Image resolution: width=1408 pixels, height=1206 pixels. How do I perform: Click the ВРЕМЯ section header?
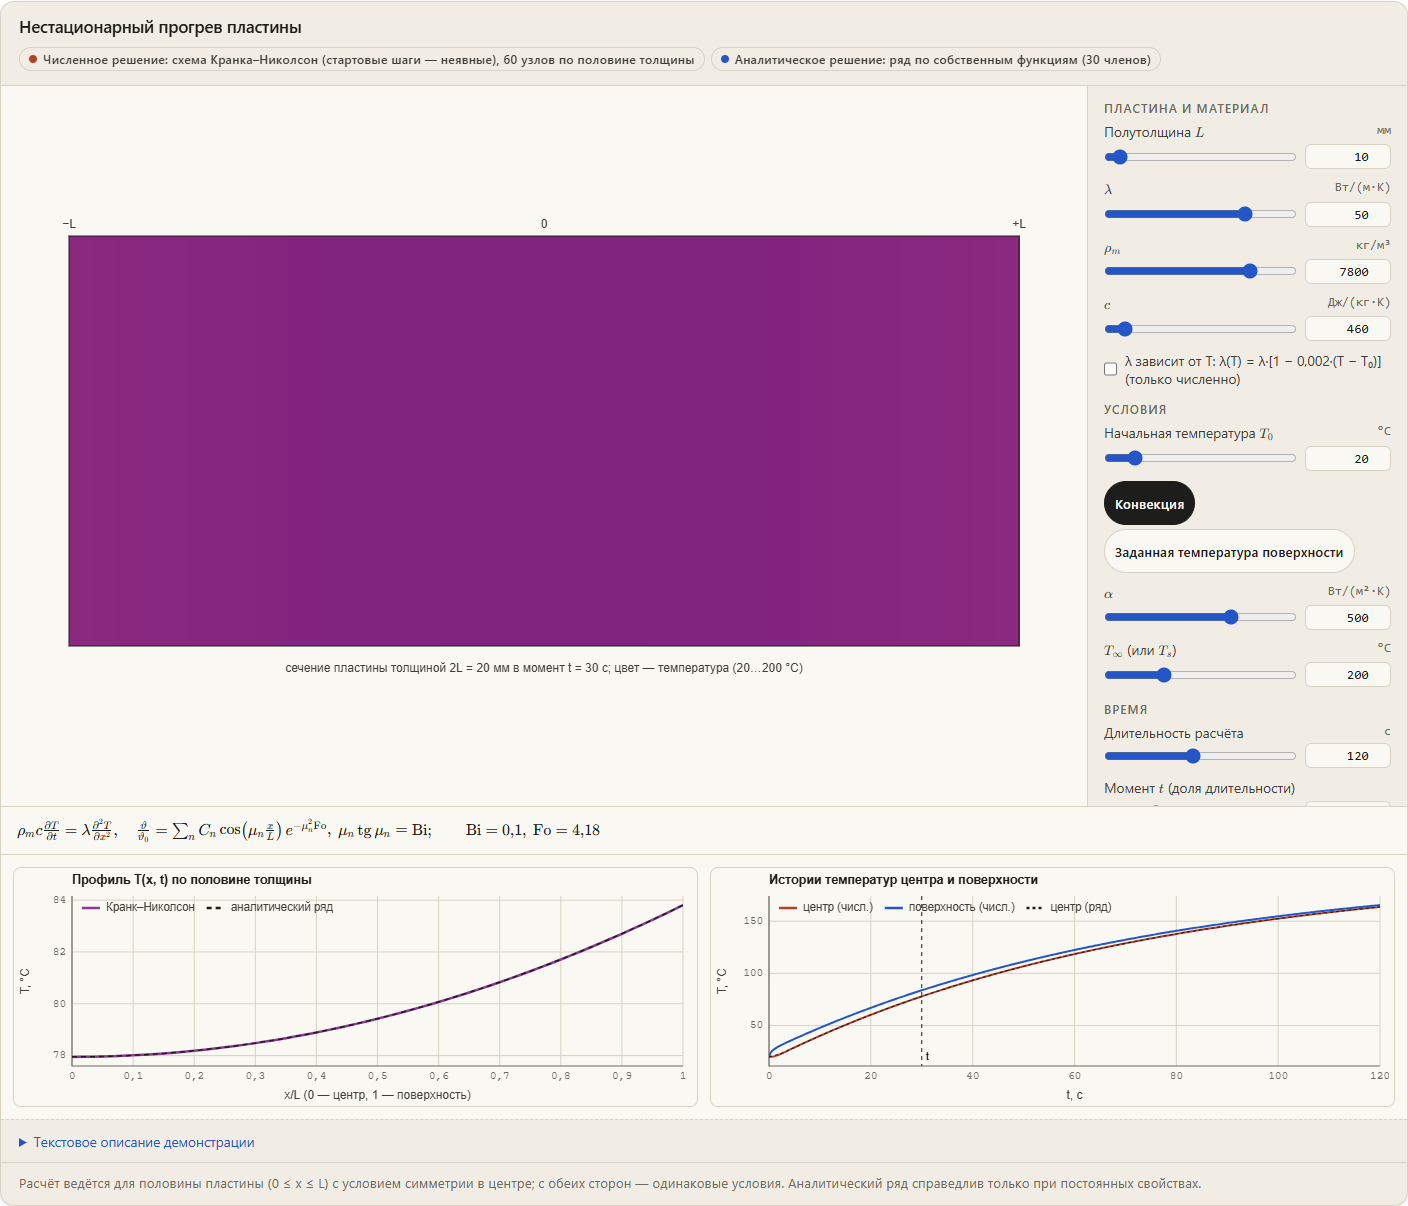coord(1126,710)
